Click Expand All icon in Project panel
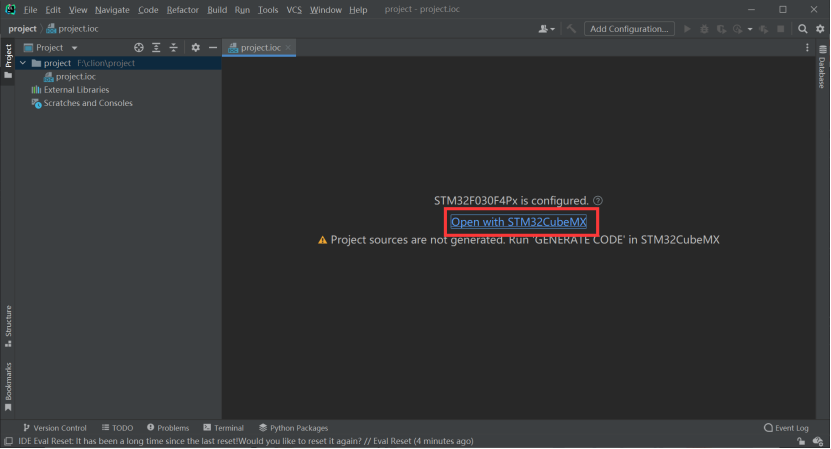 click(x=156, y=48)
